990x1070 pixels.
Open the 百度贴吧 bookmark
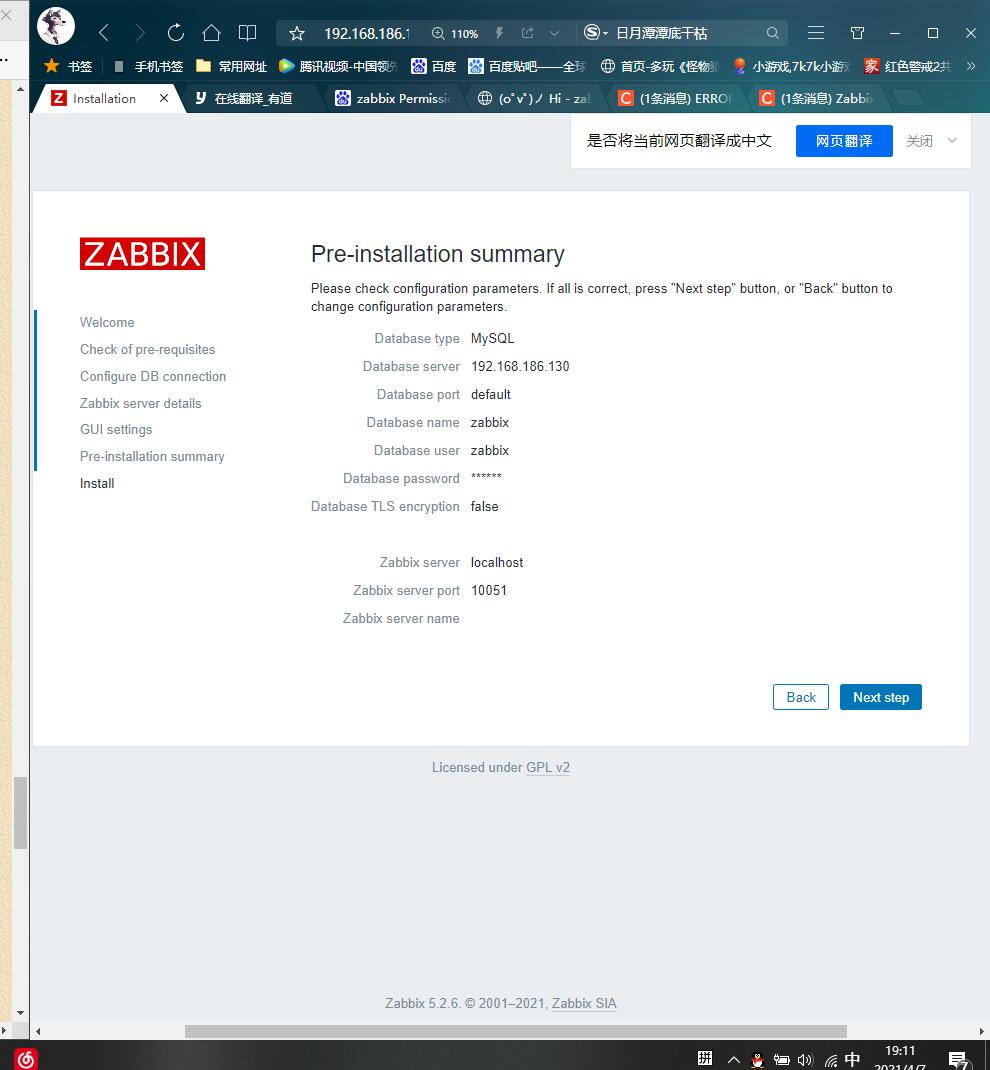point(527,66)
